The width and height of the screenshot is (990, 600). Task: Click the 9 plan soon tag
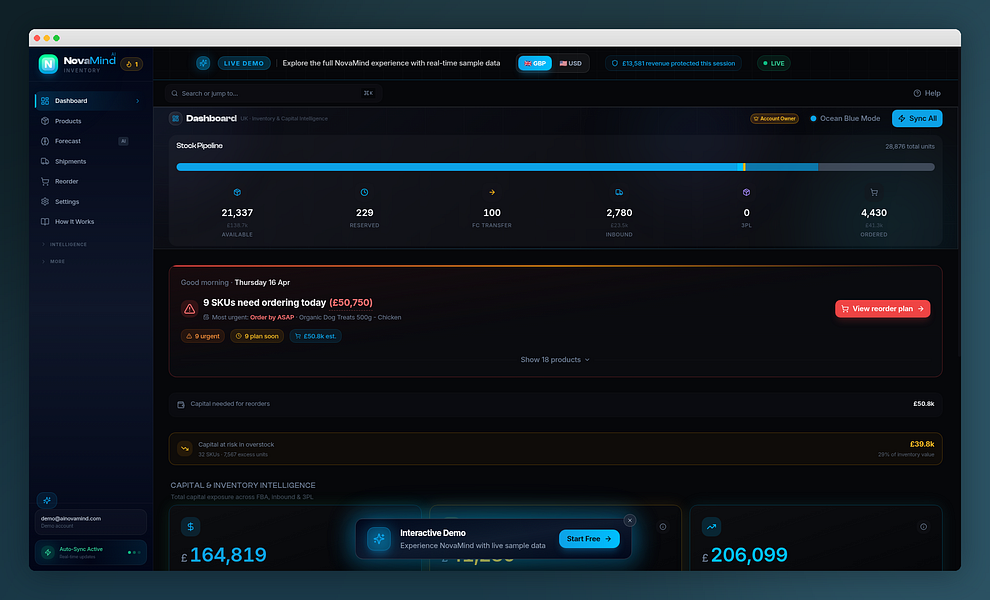[257, 336]
